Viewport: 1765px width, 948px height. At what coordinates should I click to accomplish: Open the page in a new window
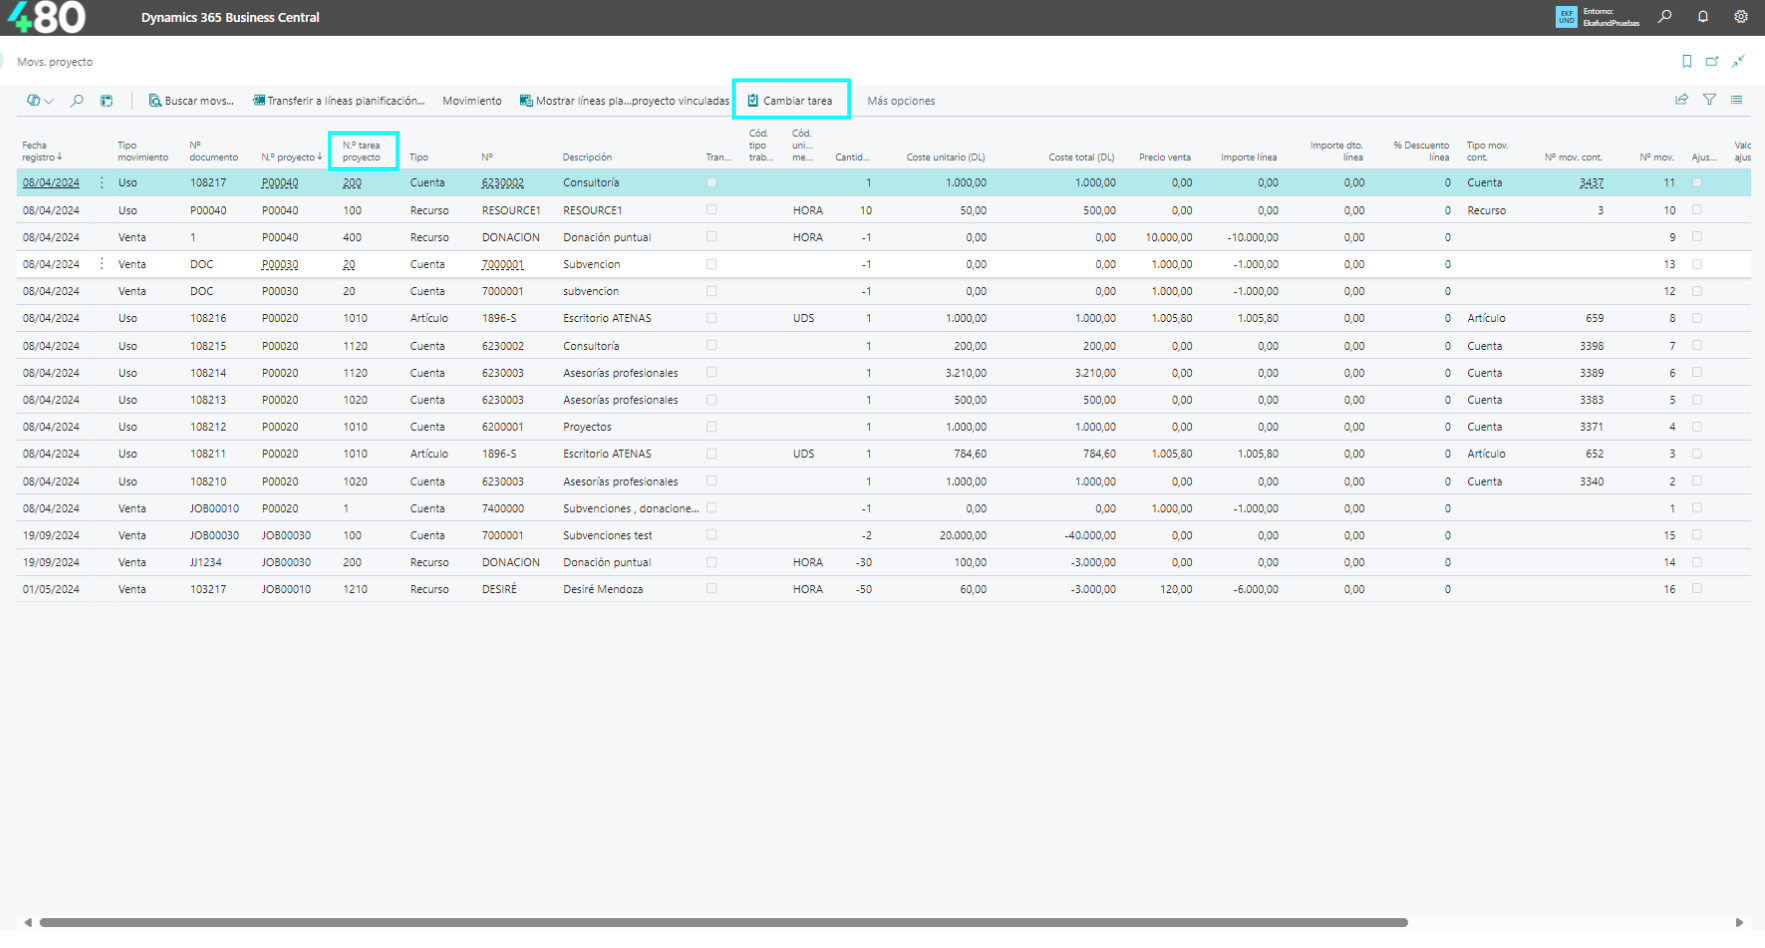(1712, 62)
